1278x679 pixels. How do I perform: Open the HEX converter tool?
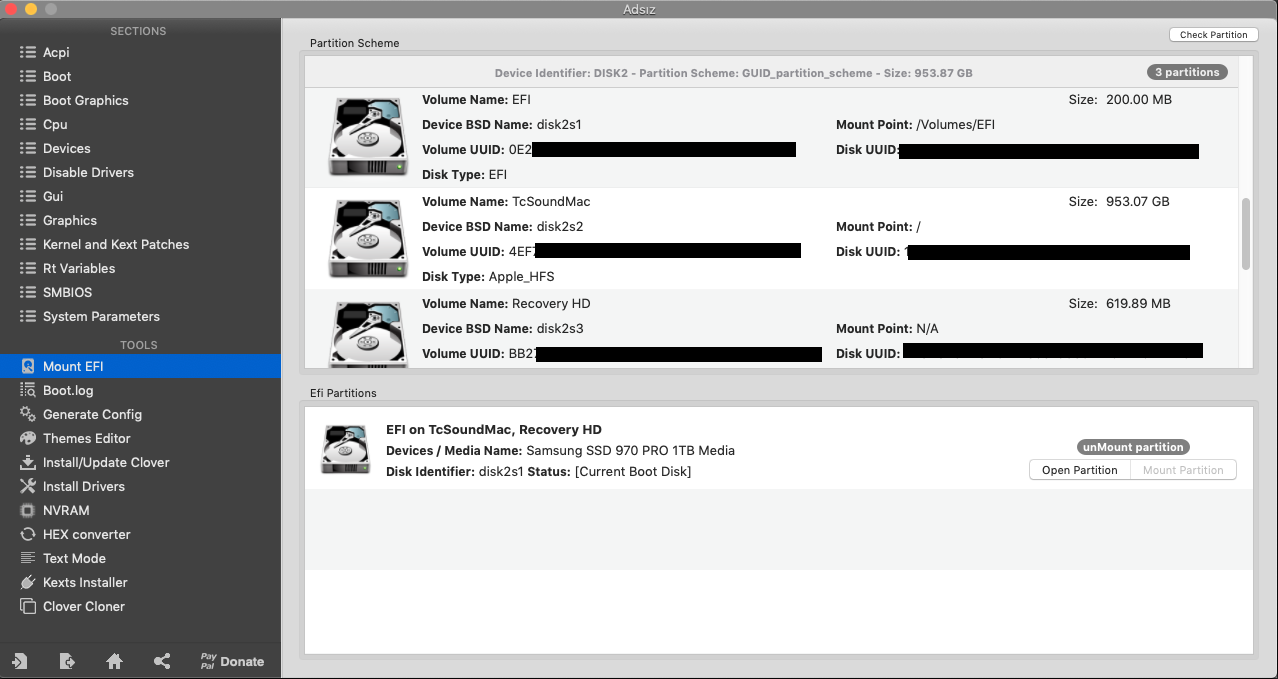pos(86,534)
